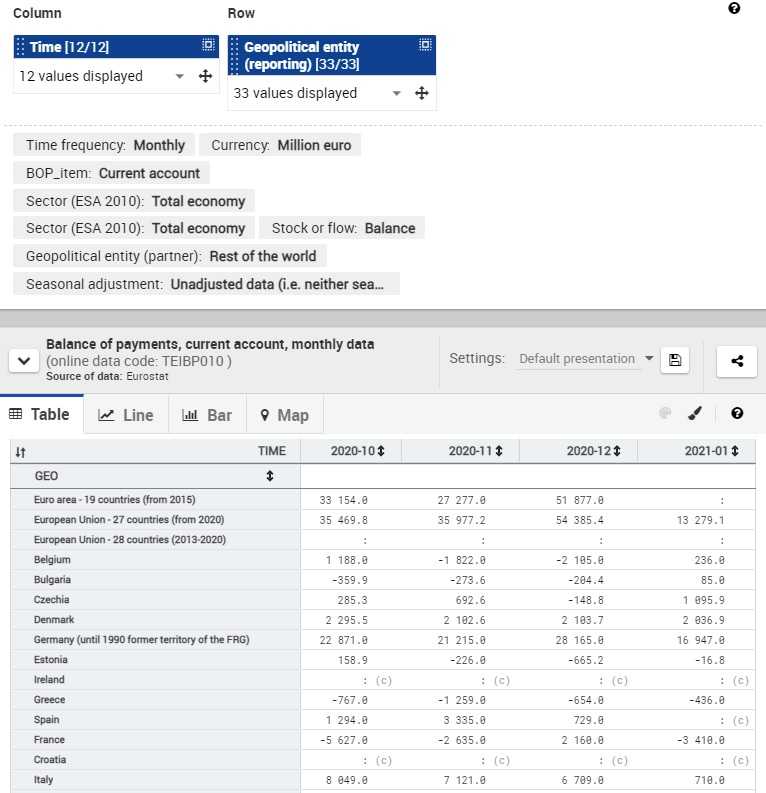Open the 12 values displayed dropdown
Image resolution: width=766 pixels, height=793 pixels.
[180, 76]
